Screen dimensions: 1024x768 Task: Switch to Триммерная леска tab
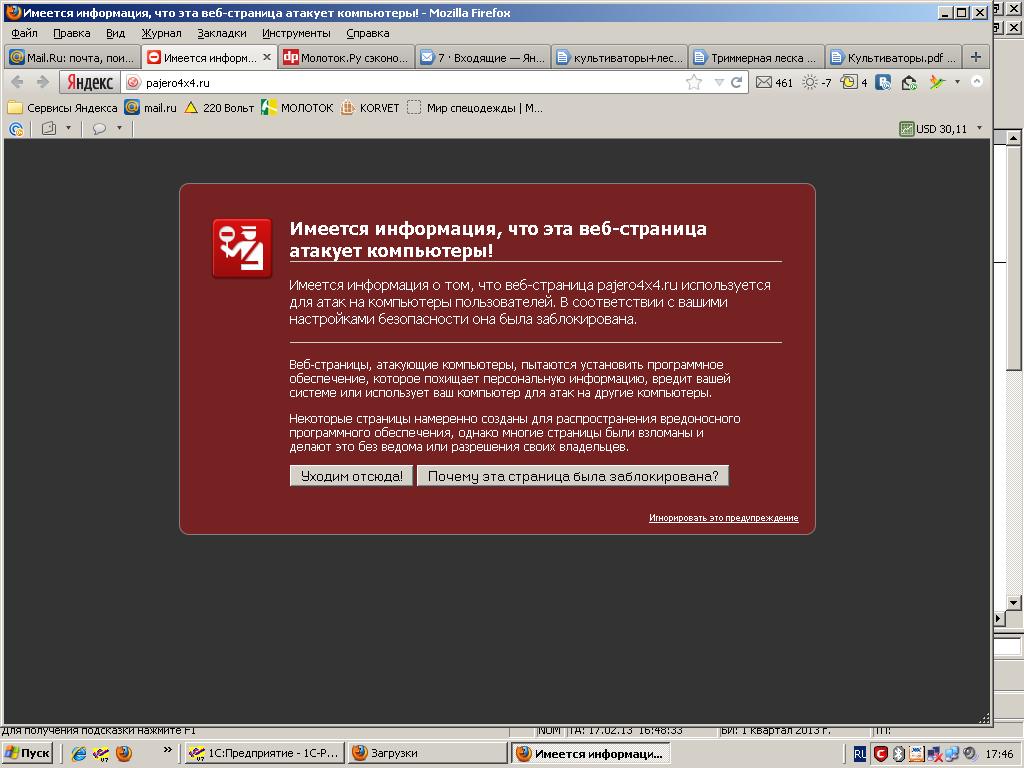point(757,57)
